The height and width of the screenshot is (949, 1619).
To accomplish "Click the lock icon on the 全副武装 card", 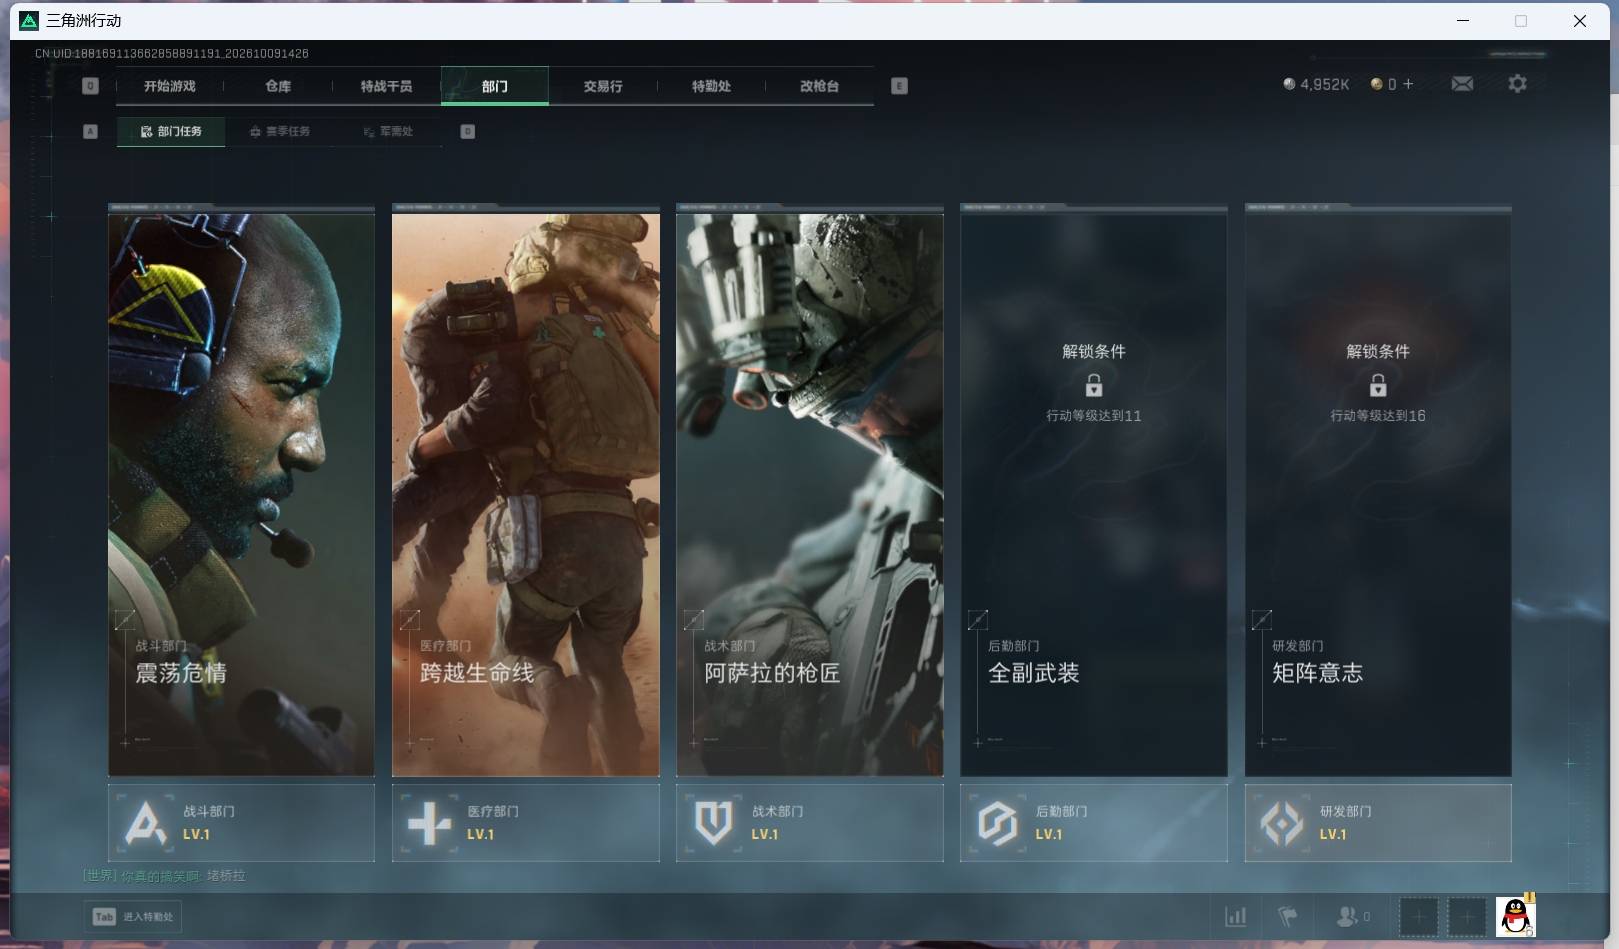I will coord(1094,385).
